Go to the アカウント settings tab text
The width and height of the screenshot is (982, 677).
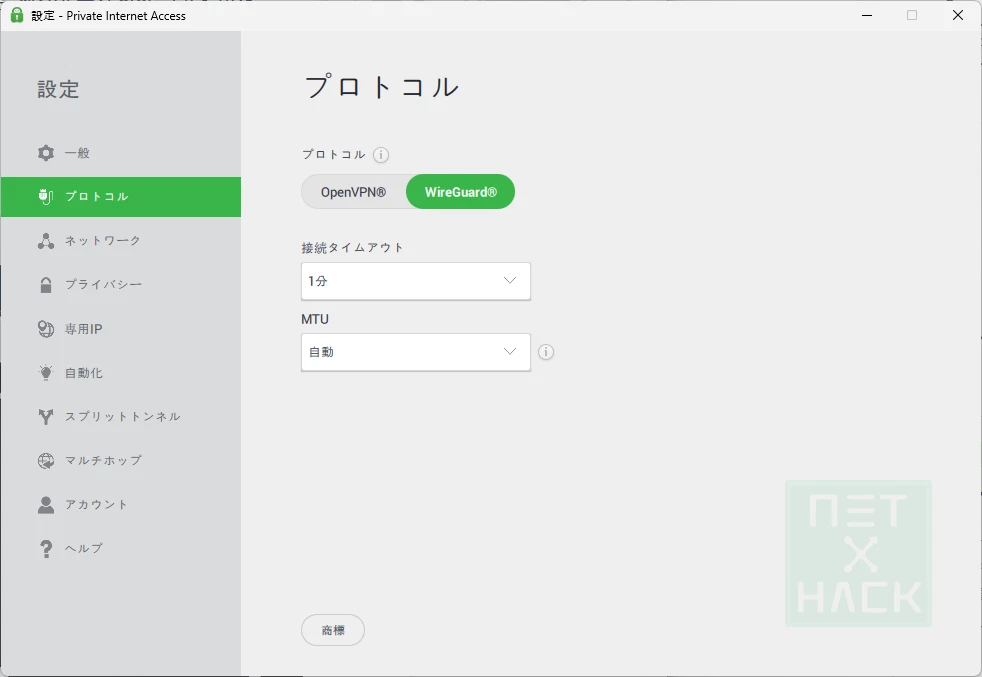(97, 505)
